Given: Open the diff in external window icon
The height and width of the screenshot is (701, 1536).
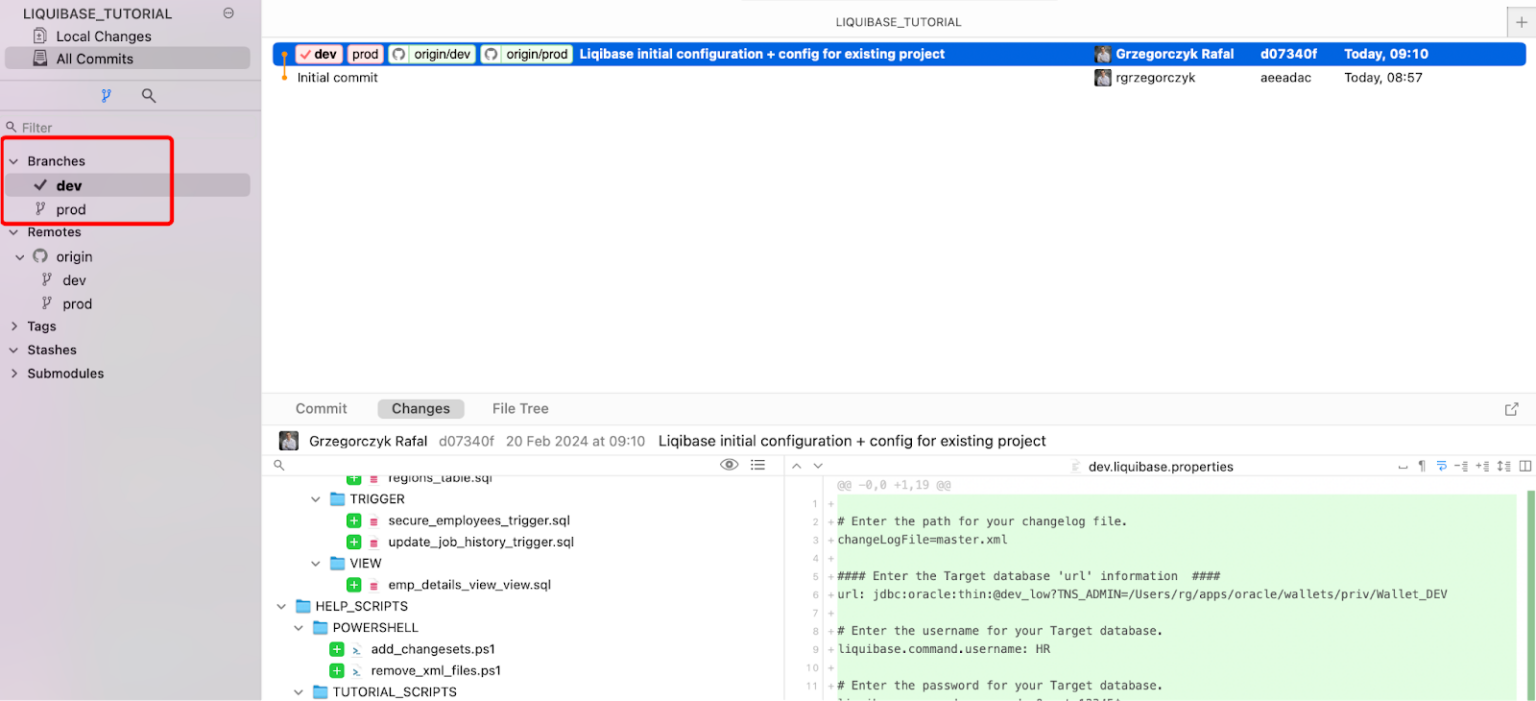Looking at the screenshot, I should 1512,408.
